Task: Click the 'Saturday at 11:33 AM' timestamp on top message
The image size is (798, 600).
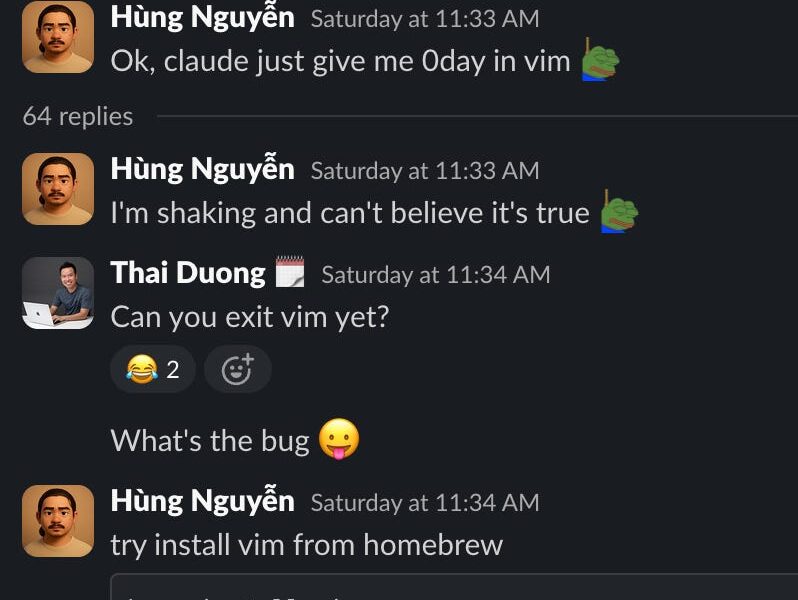Action: point(425,19)
